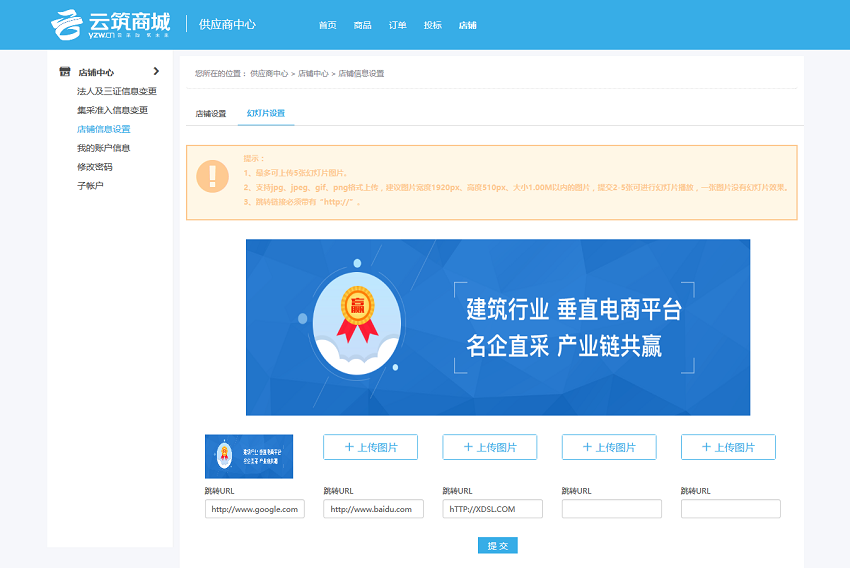Image resolution: width=850 pixels, height=568 pixels.
Task: Click the orange warning exclamation icon
Action: click(x=212, y=176)
